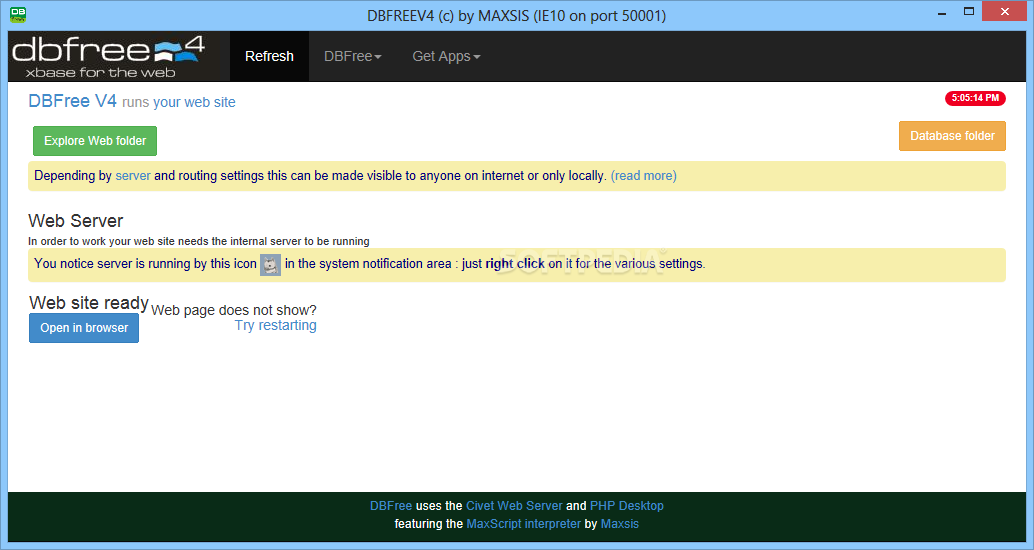1034x550 pixels.
Task: Minimize the DBFREEV4 window
Action: click(942, 13)
